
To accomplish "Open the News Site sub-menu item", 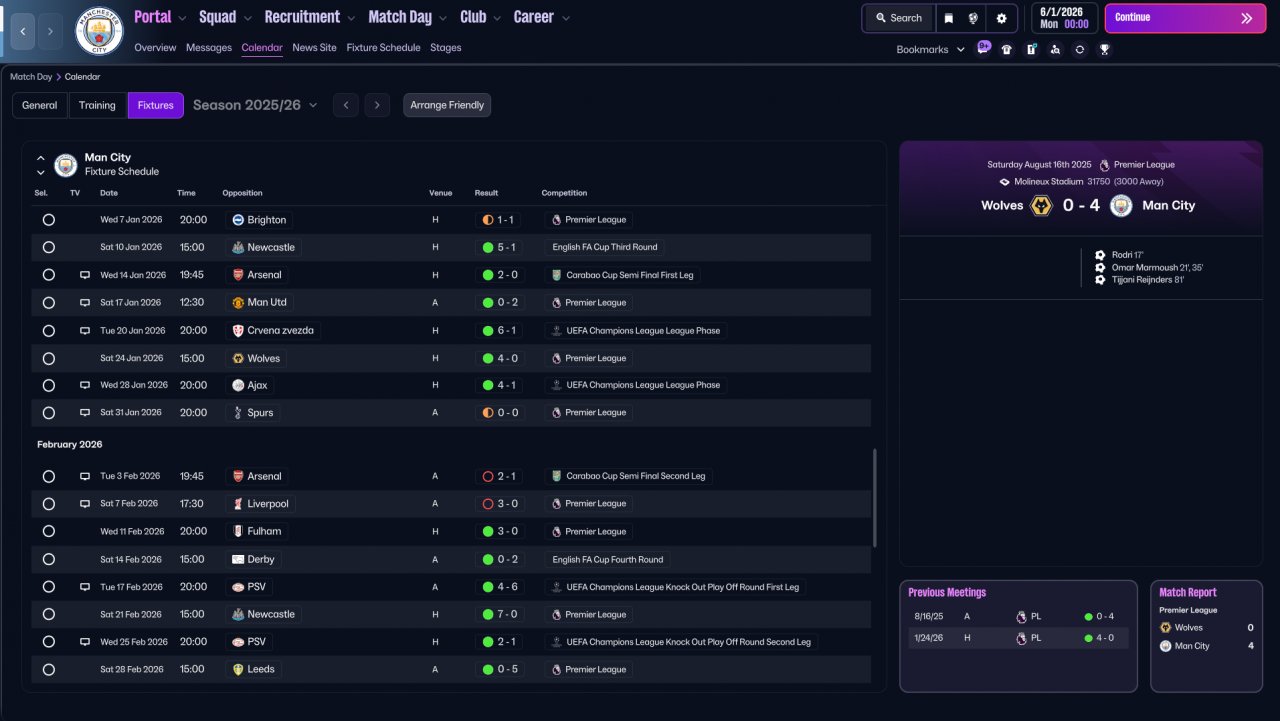I will [x=315, y=47].
